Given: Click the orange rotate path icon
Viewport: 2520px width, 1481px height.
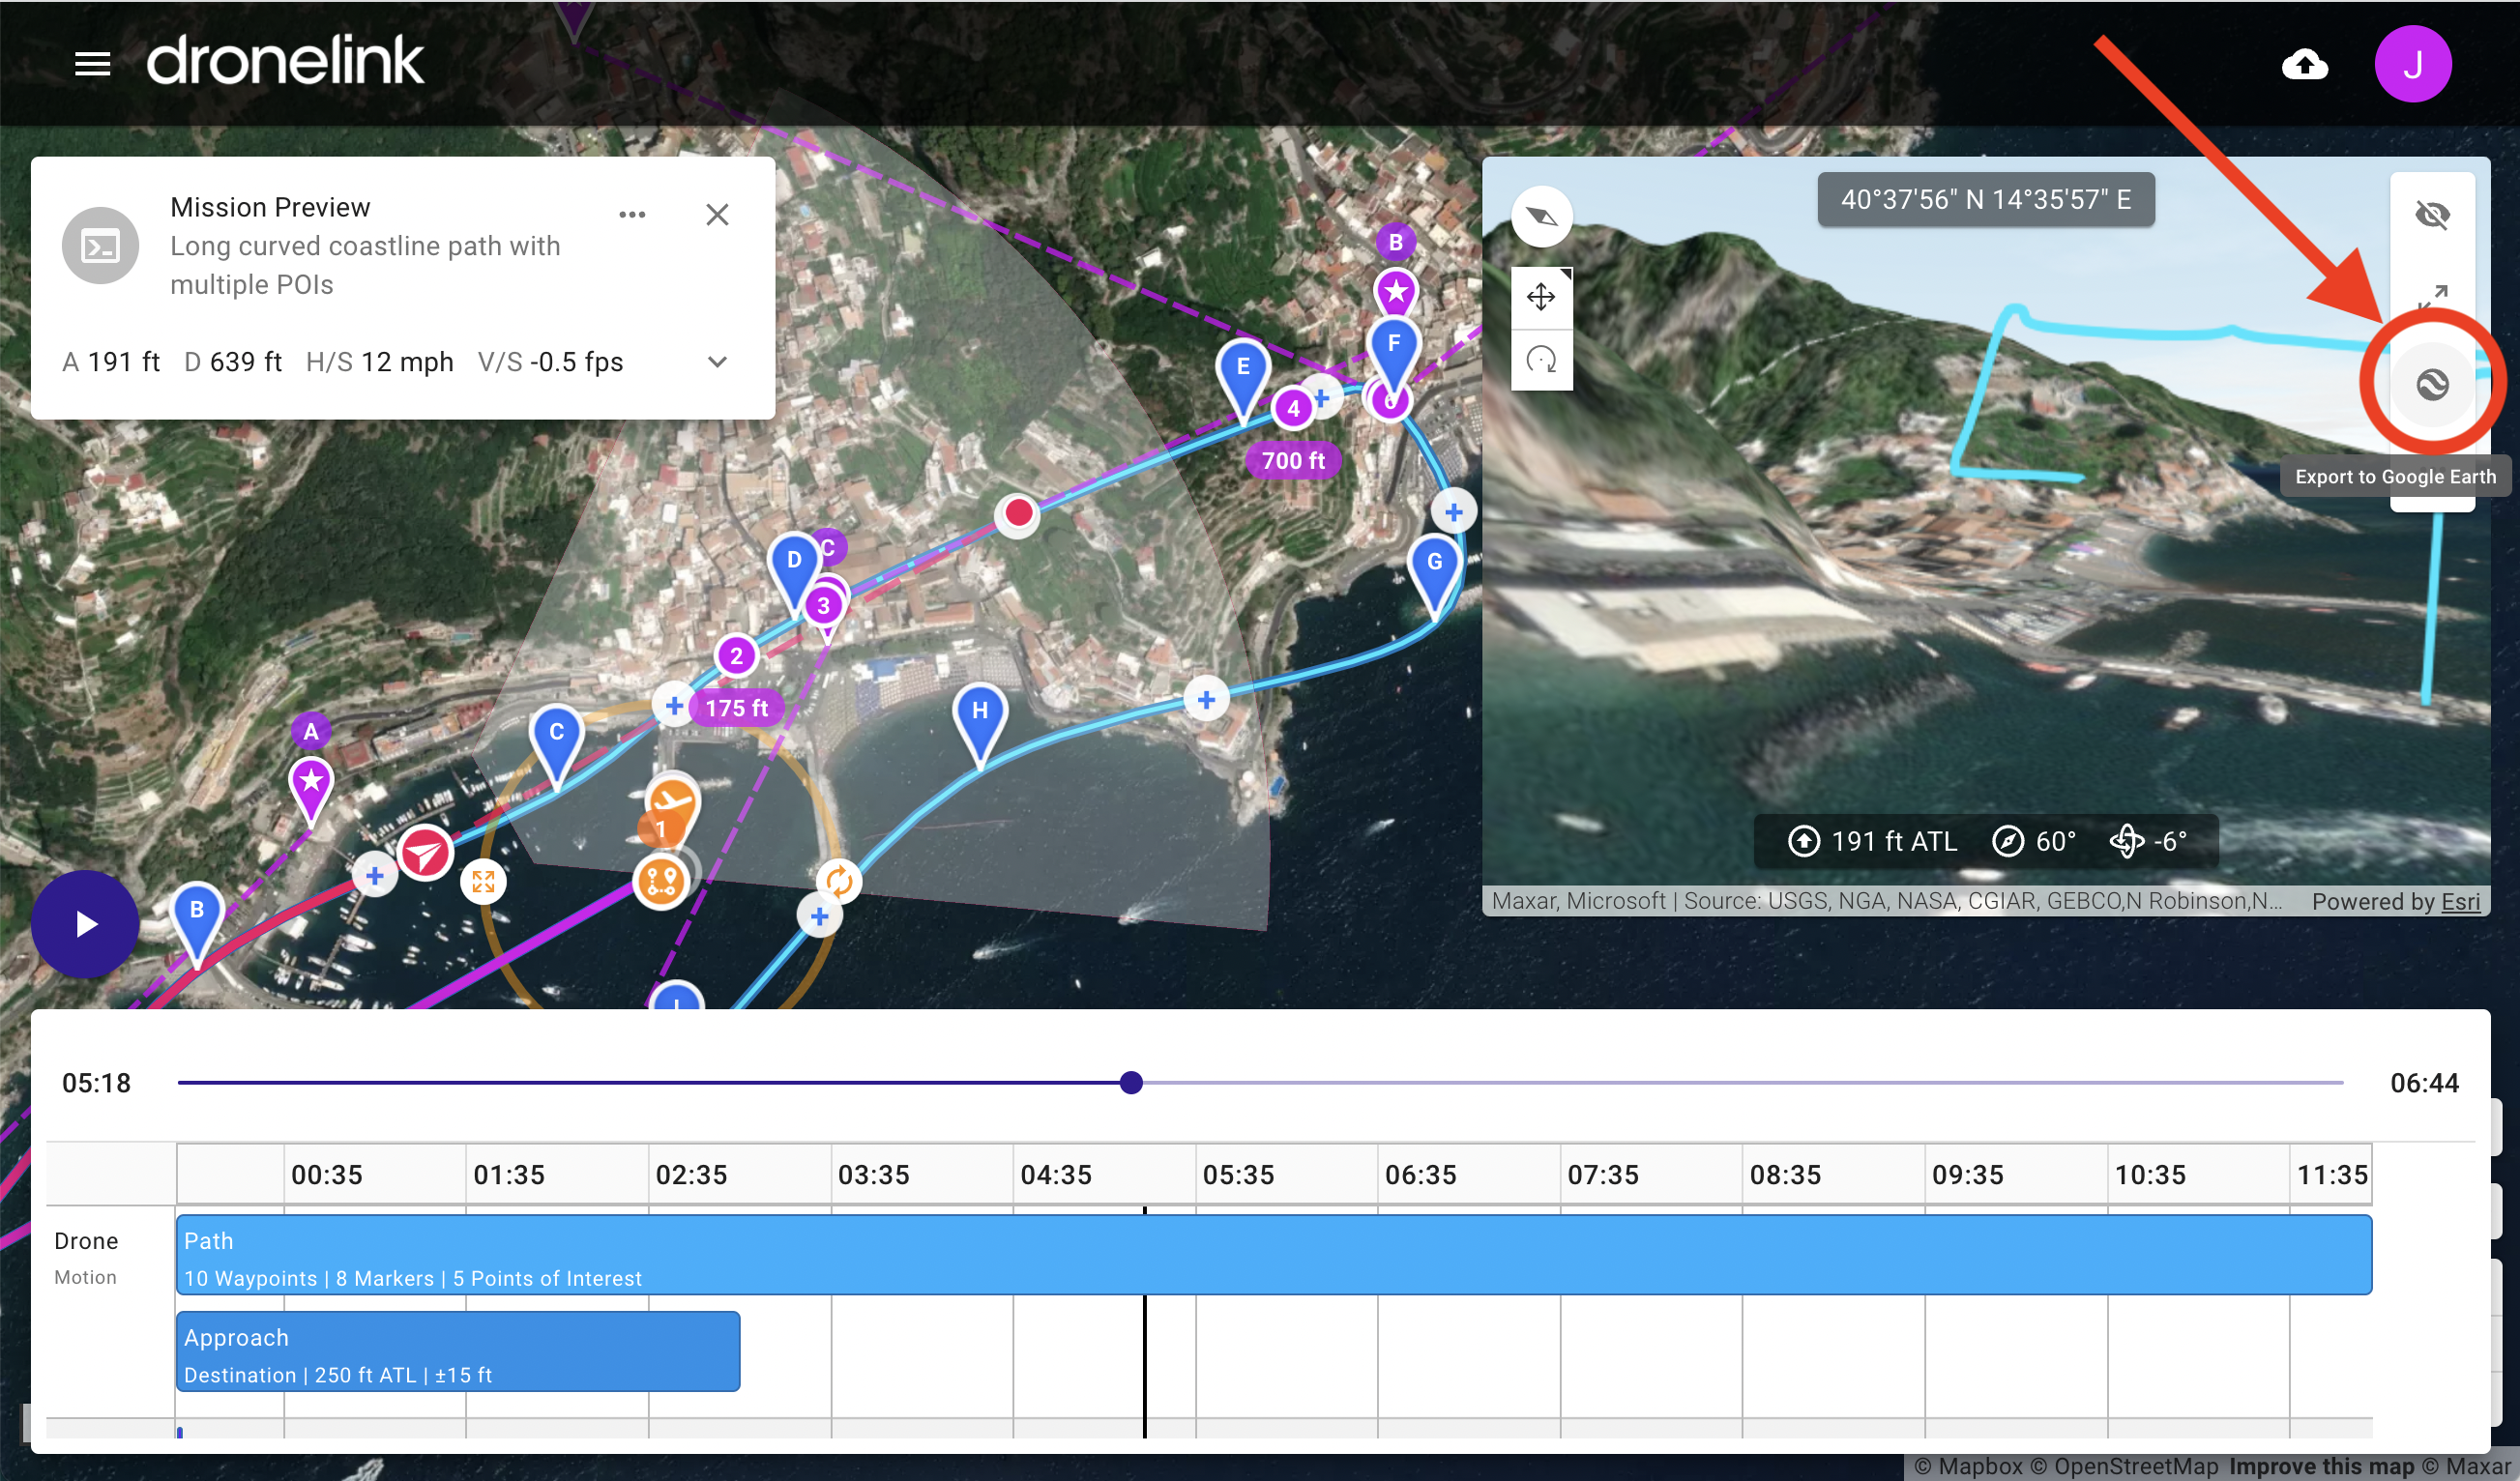Looking at the screenshot, I should pos(839,881).
